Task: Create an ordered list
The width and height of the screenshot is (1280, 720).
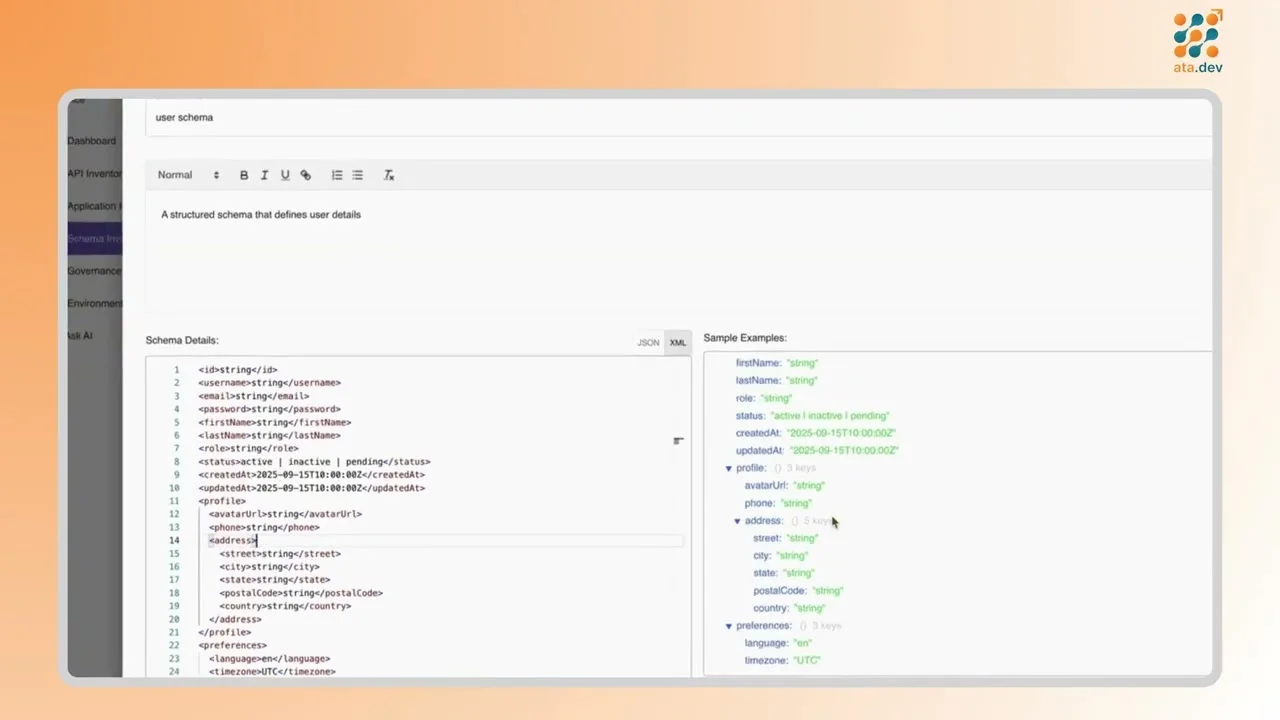Action: [337, 175]
